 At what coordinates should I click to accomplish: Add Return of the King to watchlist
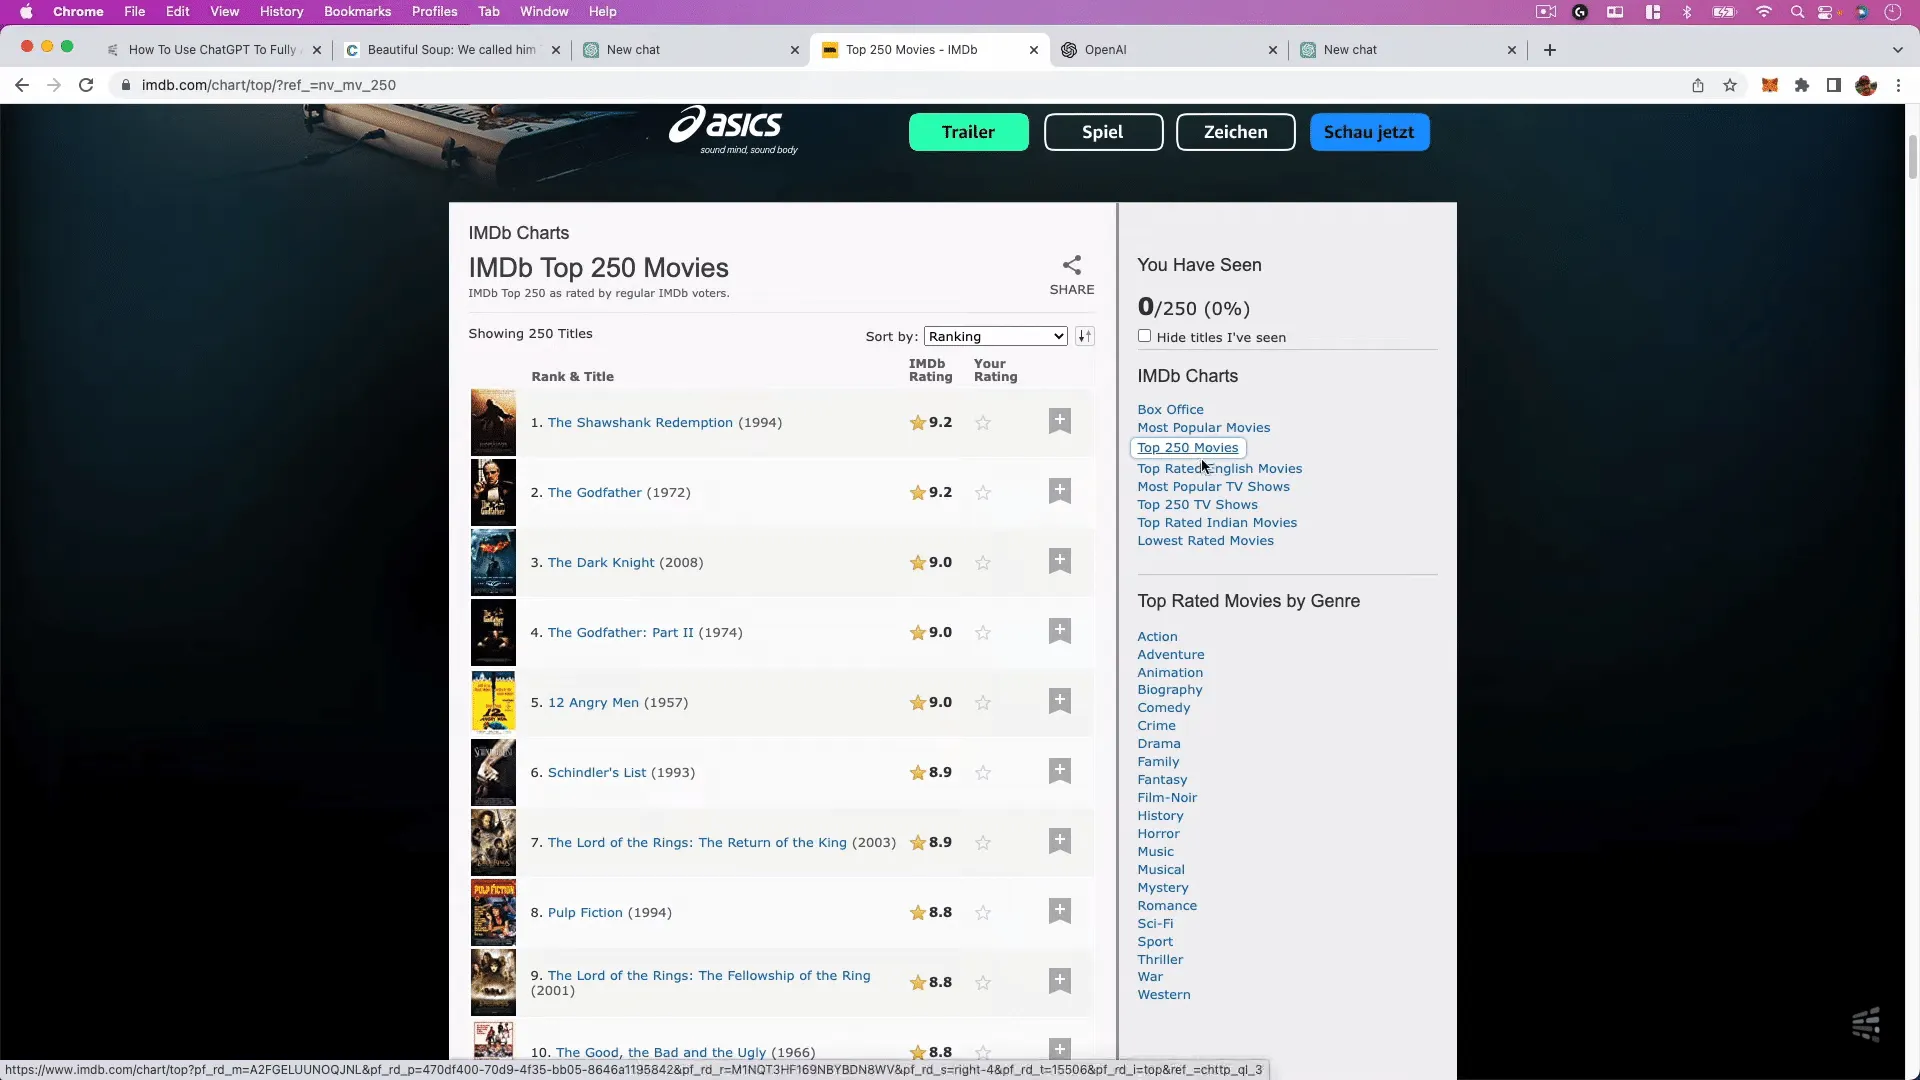pyautogui.click(x=1060, y=841)
